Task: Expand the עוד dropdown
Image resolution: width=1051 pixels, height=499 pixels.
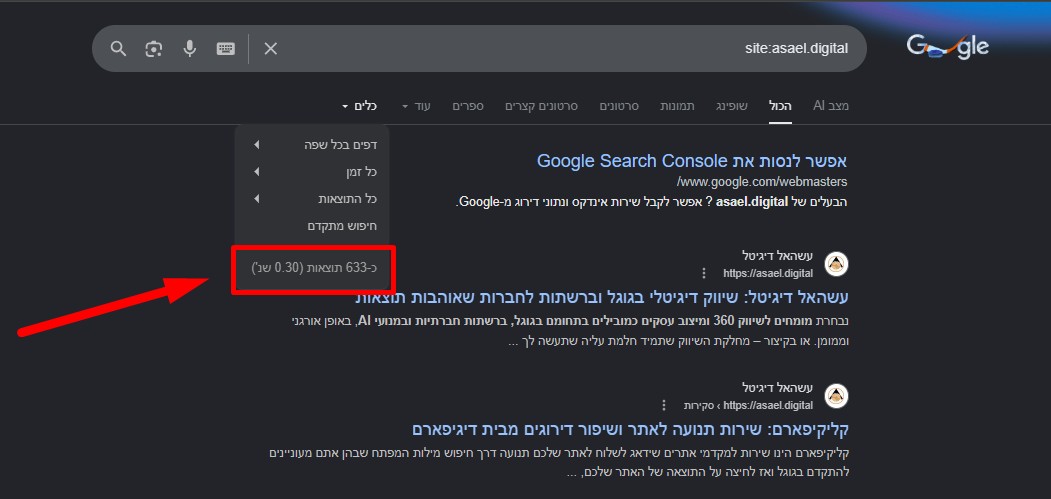Action: (416, 106)
